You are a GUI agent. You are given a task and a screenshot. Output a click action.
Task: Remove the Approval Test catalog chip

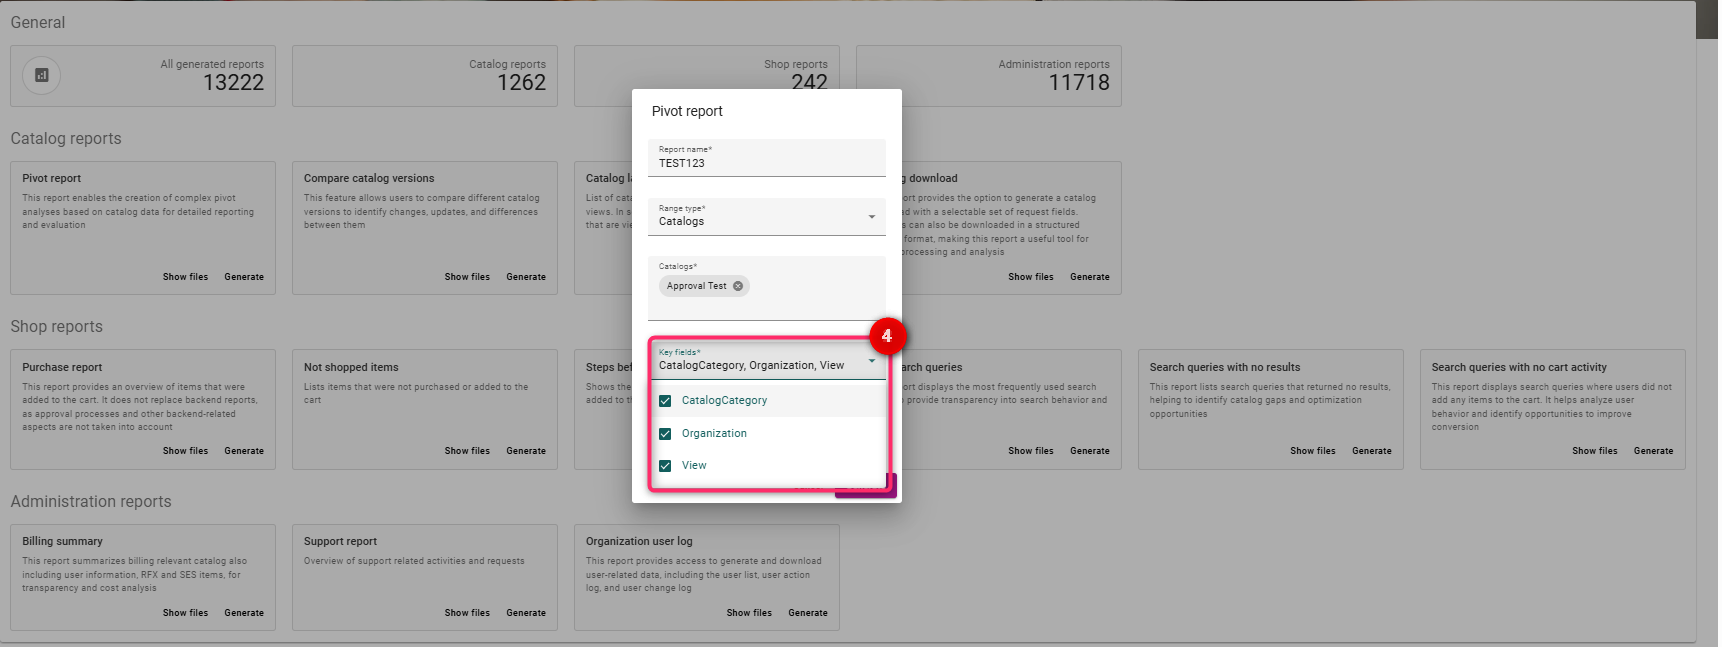point(738,286)
